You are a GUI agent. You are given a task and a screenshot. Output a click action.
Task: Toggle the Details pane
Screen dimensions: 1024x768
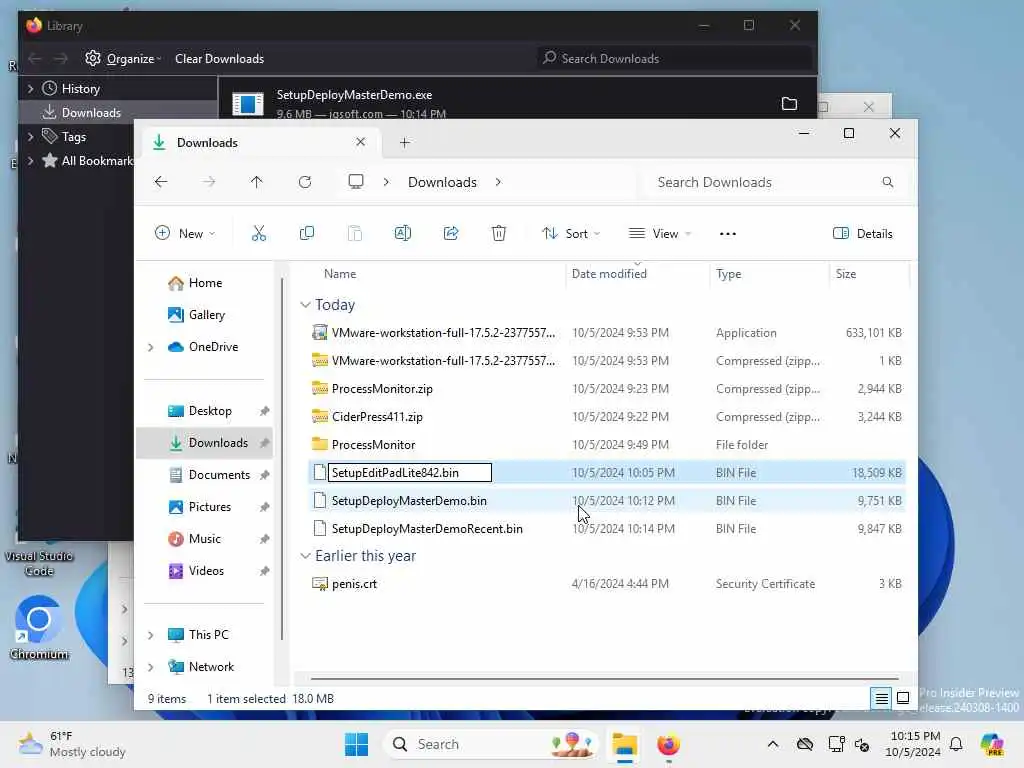coord(862,233)
